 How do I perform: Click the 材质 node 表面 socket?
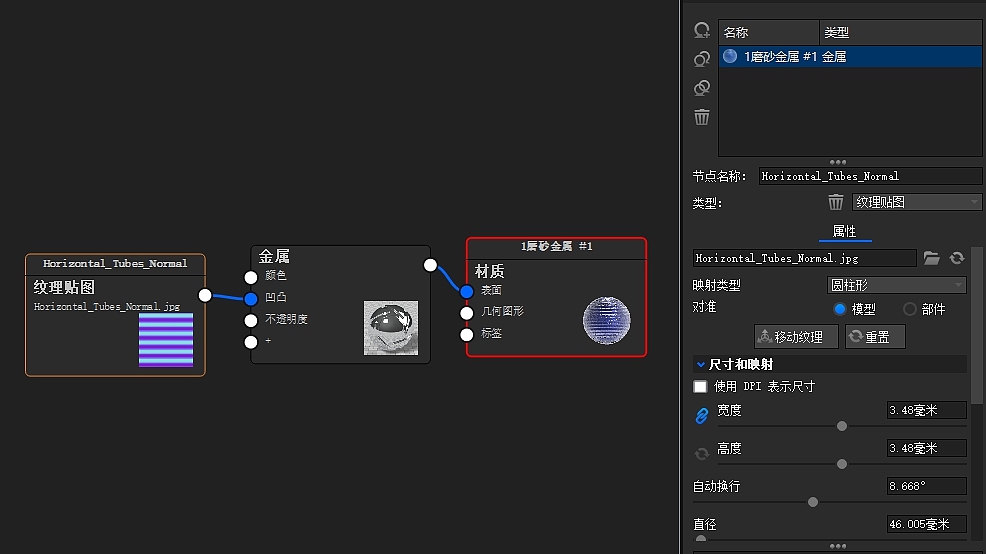467,291
